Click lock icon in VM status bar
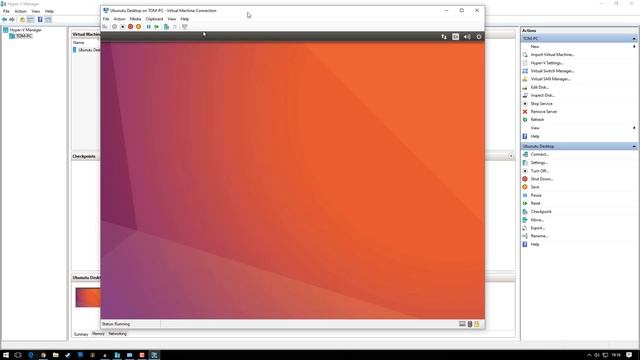The width and height of the screenshot is (640, 360). point(477,324)
